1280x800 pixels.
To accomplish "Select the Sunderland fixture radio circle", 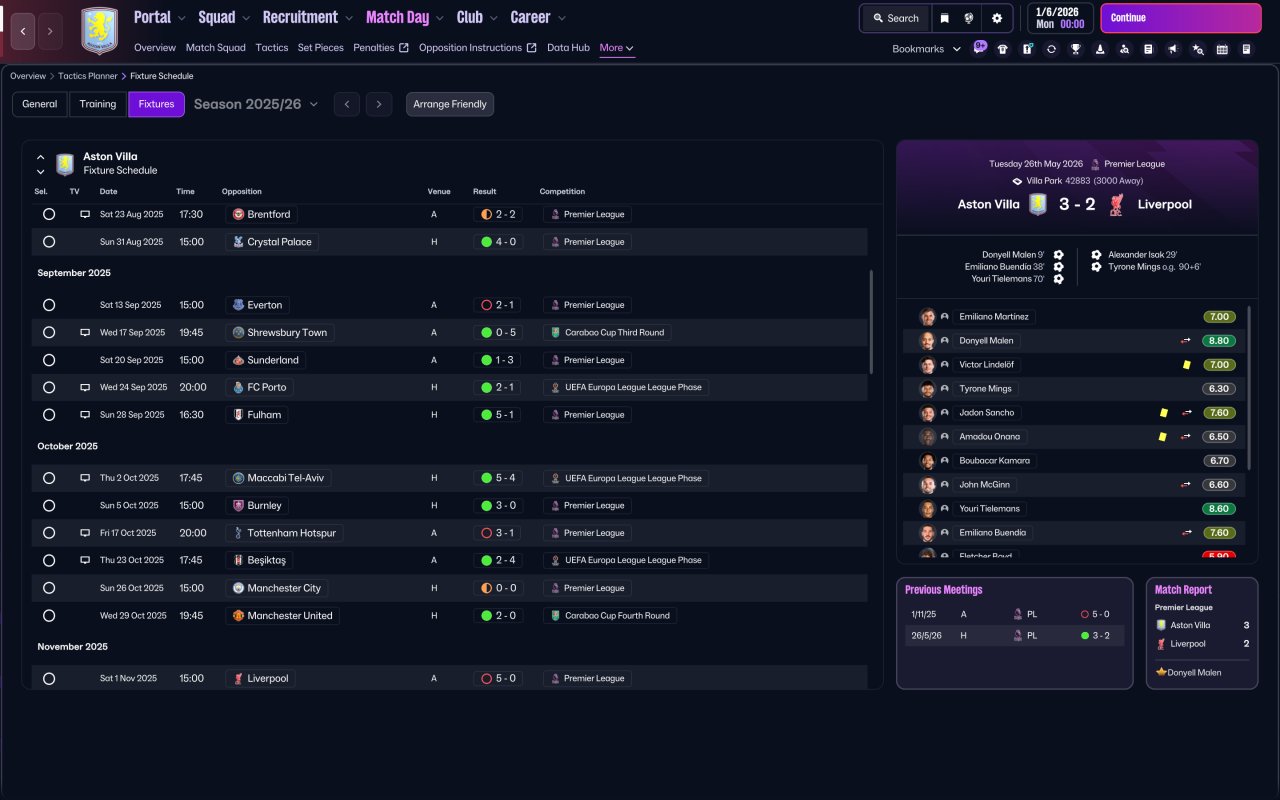I will [x=49, y=360].
